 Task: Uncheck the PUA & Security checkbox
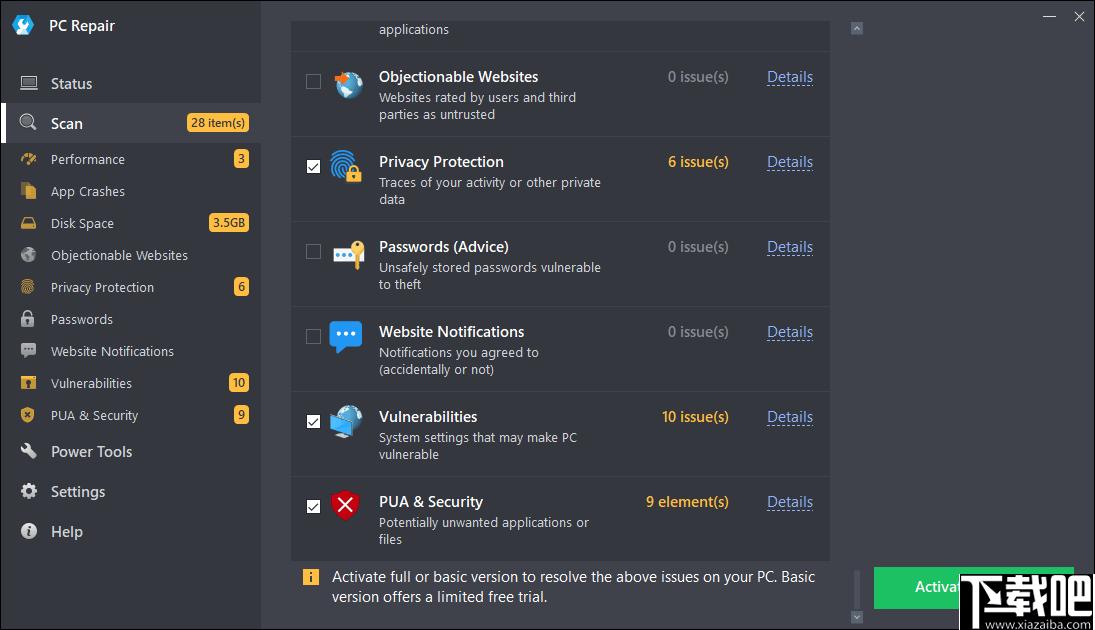click(x=314, y=506)
